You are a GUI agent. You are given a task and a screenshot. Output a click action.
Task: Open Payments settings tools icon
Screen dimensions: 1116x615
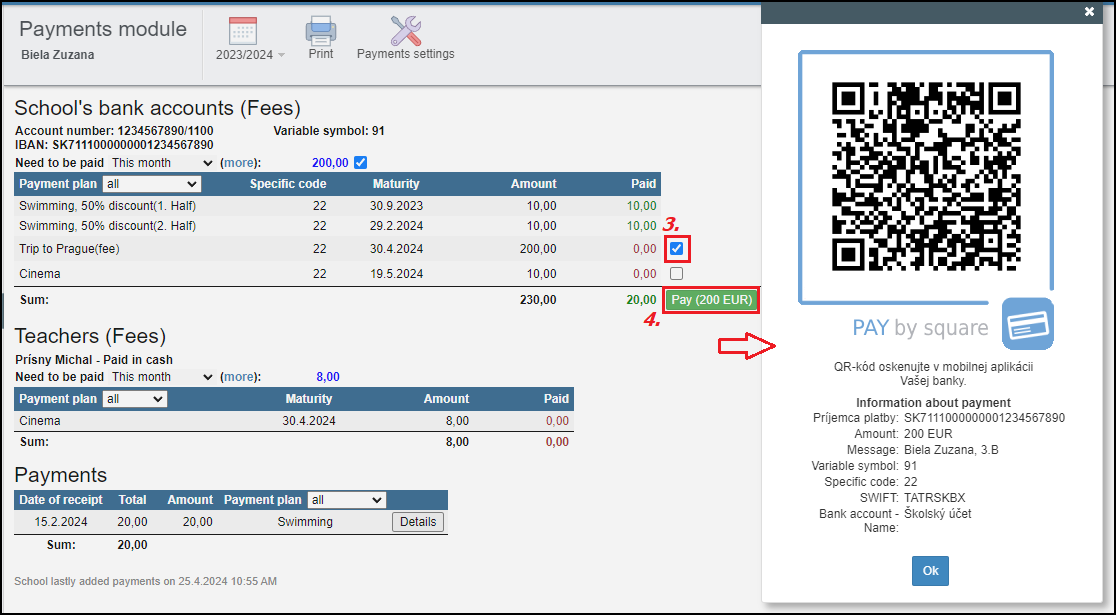(x=406, y=31)
